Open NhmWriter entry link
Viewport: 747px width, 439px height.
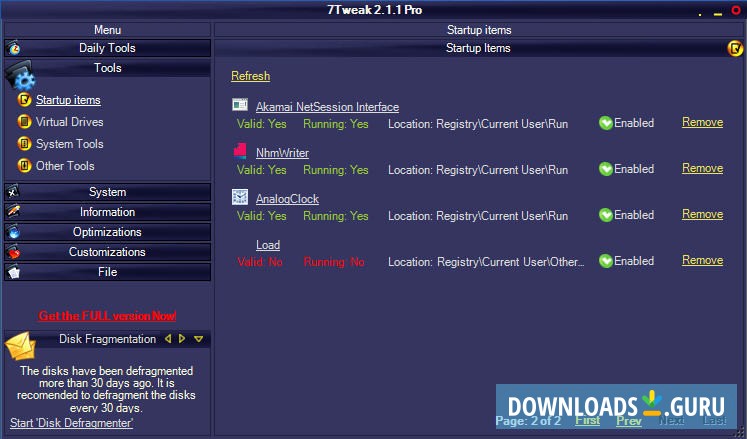click(283, 153)
